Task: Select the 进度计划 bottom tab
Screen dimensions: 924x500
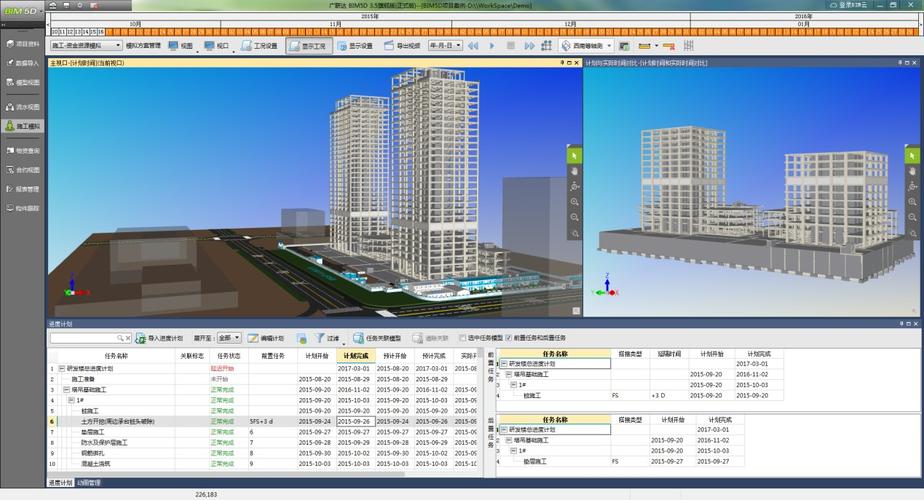Action: pos(60,483)
